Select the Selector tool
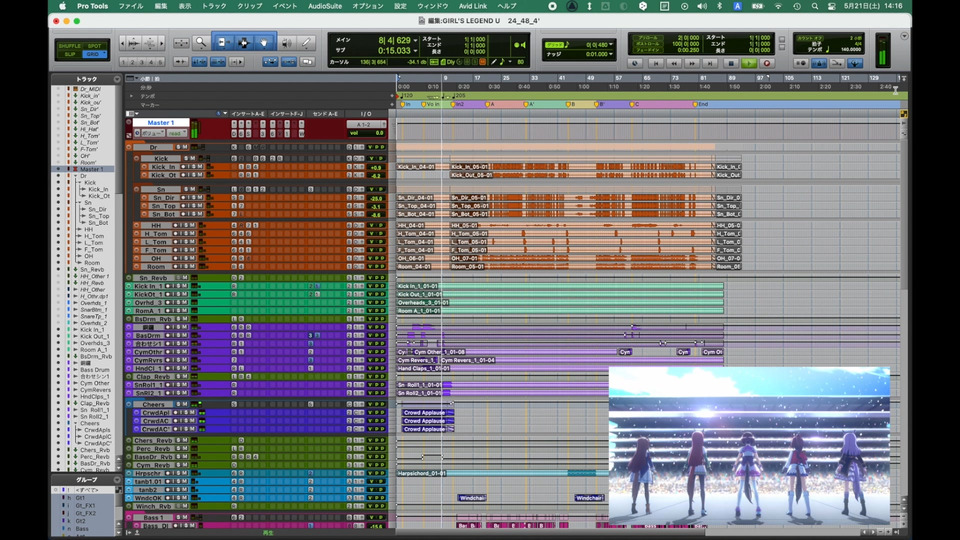 [x=244, y=43]
